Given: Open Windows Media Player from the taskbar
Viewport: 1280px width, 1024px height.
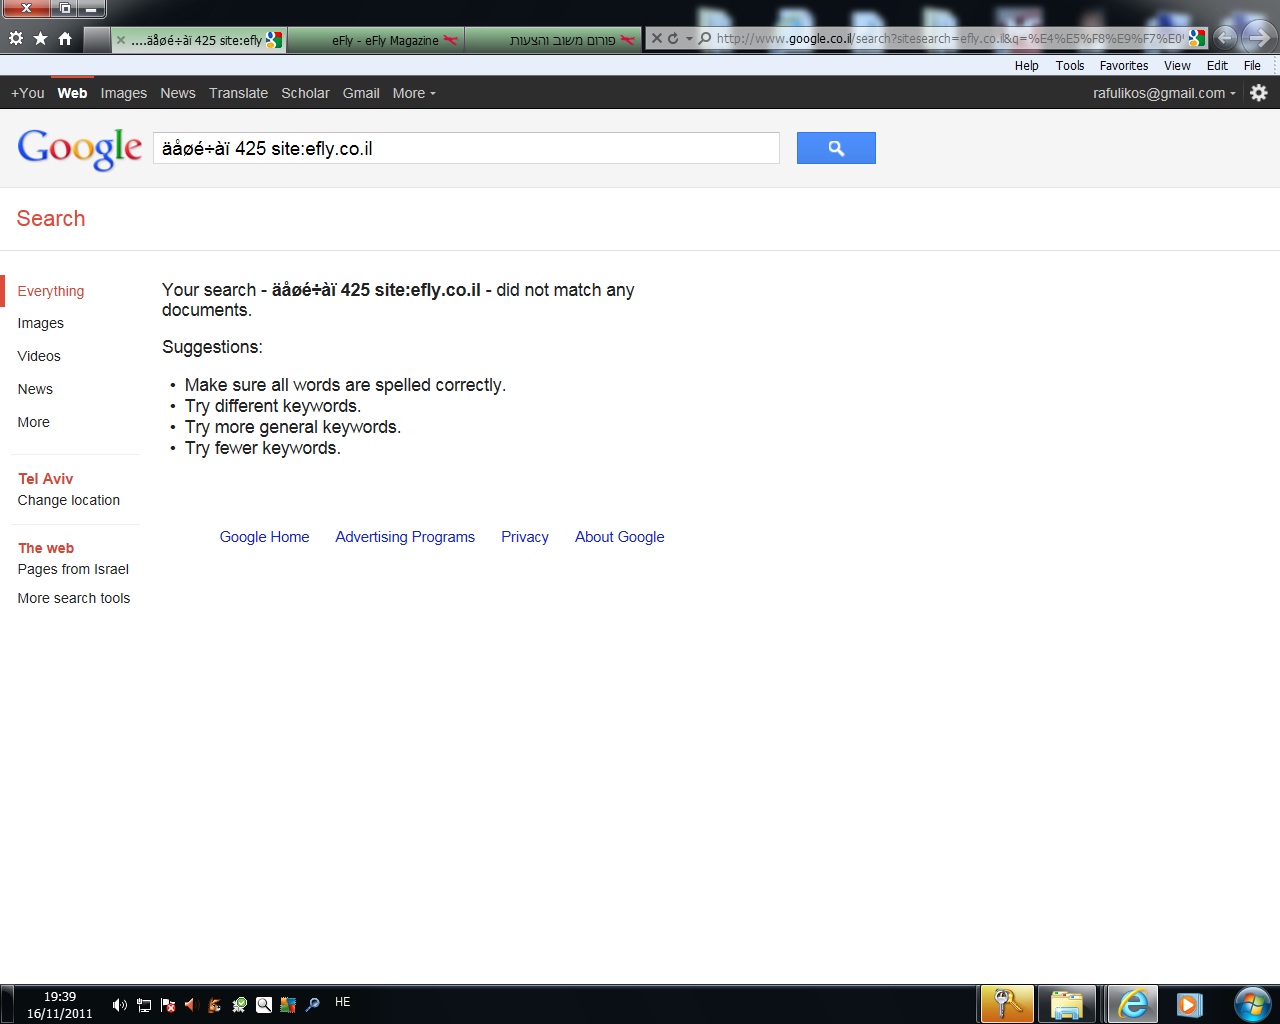Looking at the screenshot, I should tap(1189, 1004).
